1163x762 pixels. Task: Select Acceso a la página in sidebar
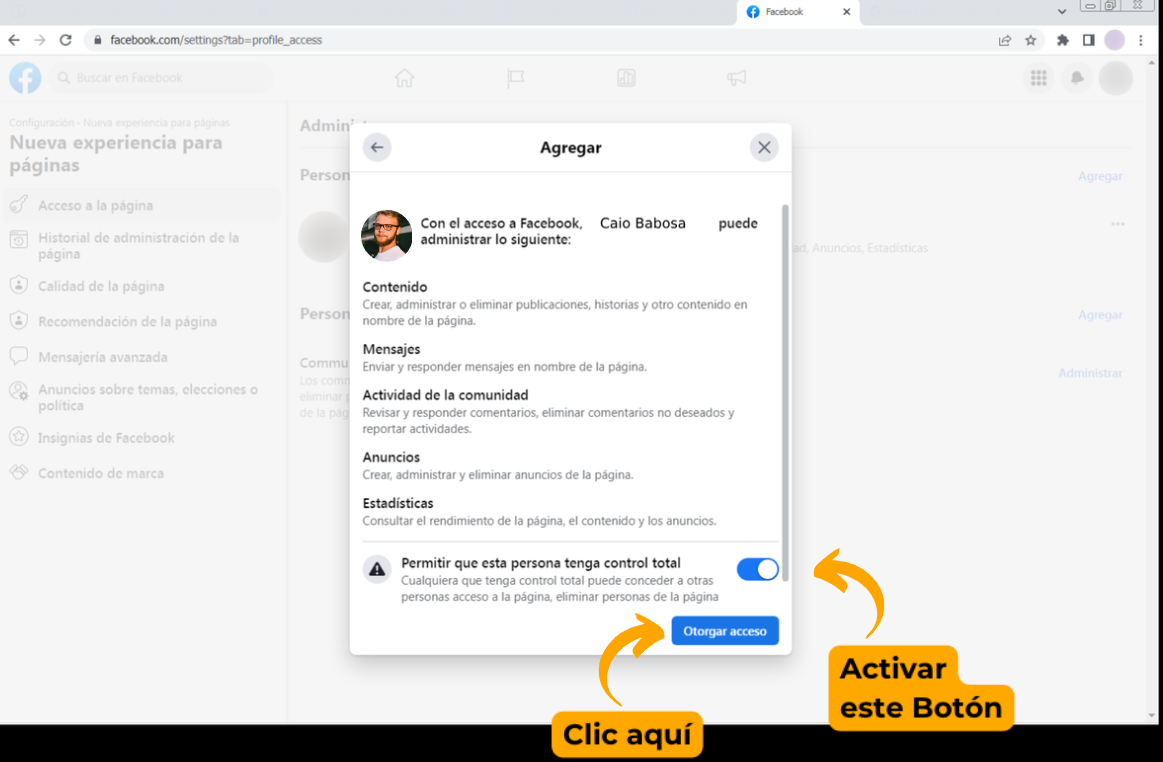point(95,206)
